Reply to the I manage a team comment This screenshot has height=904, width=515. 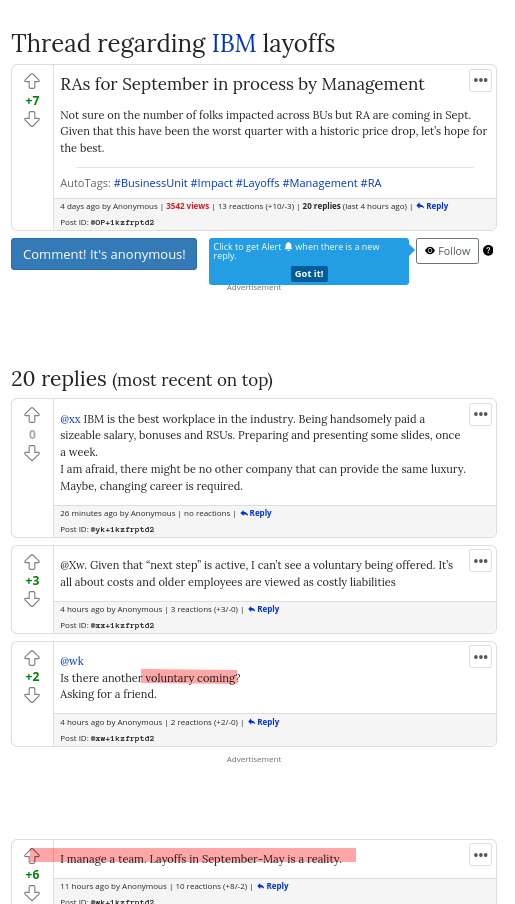tap(273, 886)
